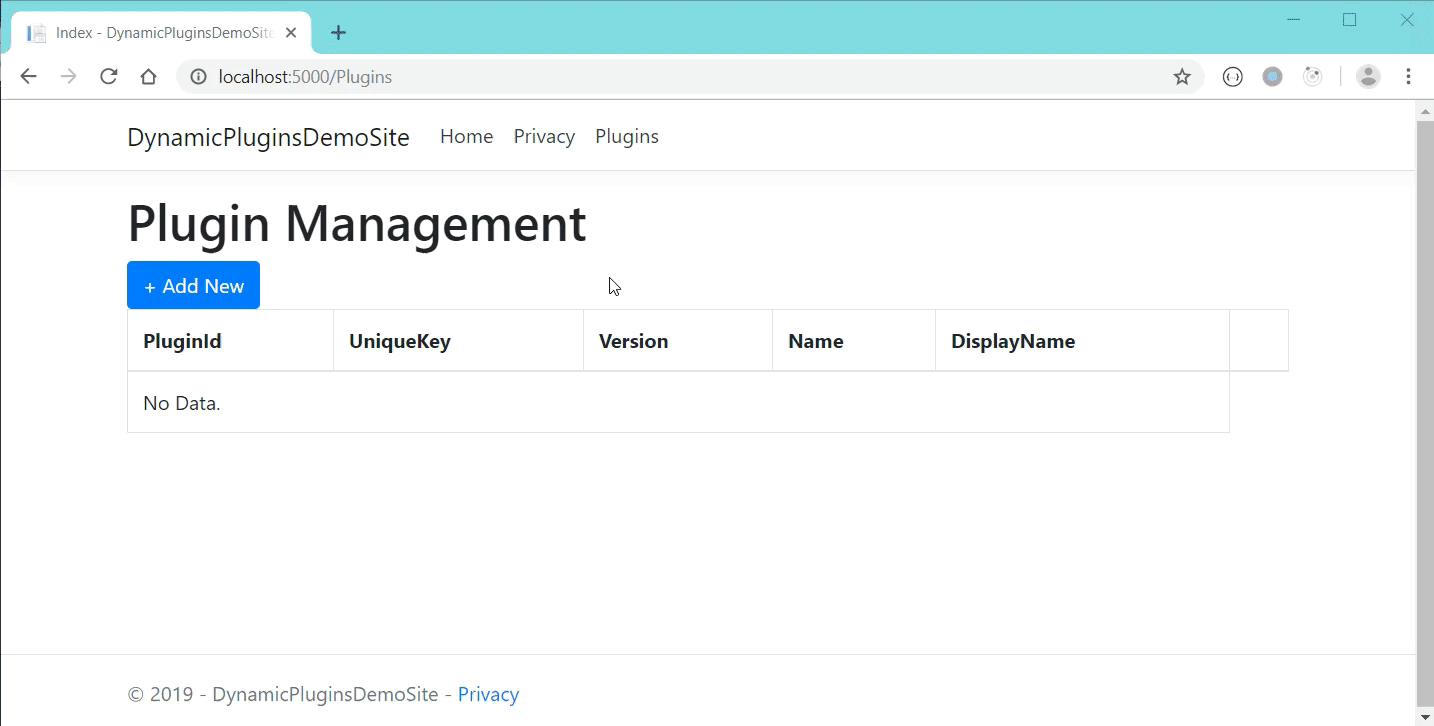Click the PluginId column header
This screenshot has width=1434, height=726.
[x=230, y=341]
